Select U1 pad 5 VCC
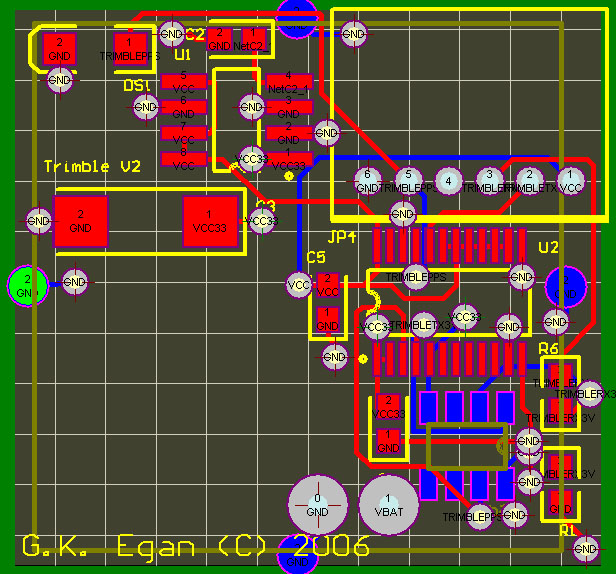 pyautogui.click(x=183, y=82)
